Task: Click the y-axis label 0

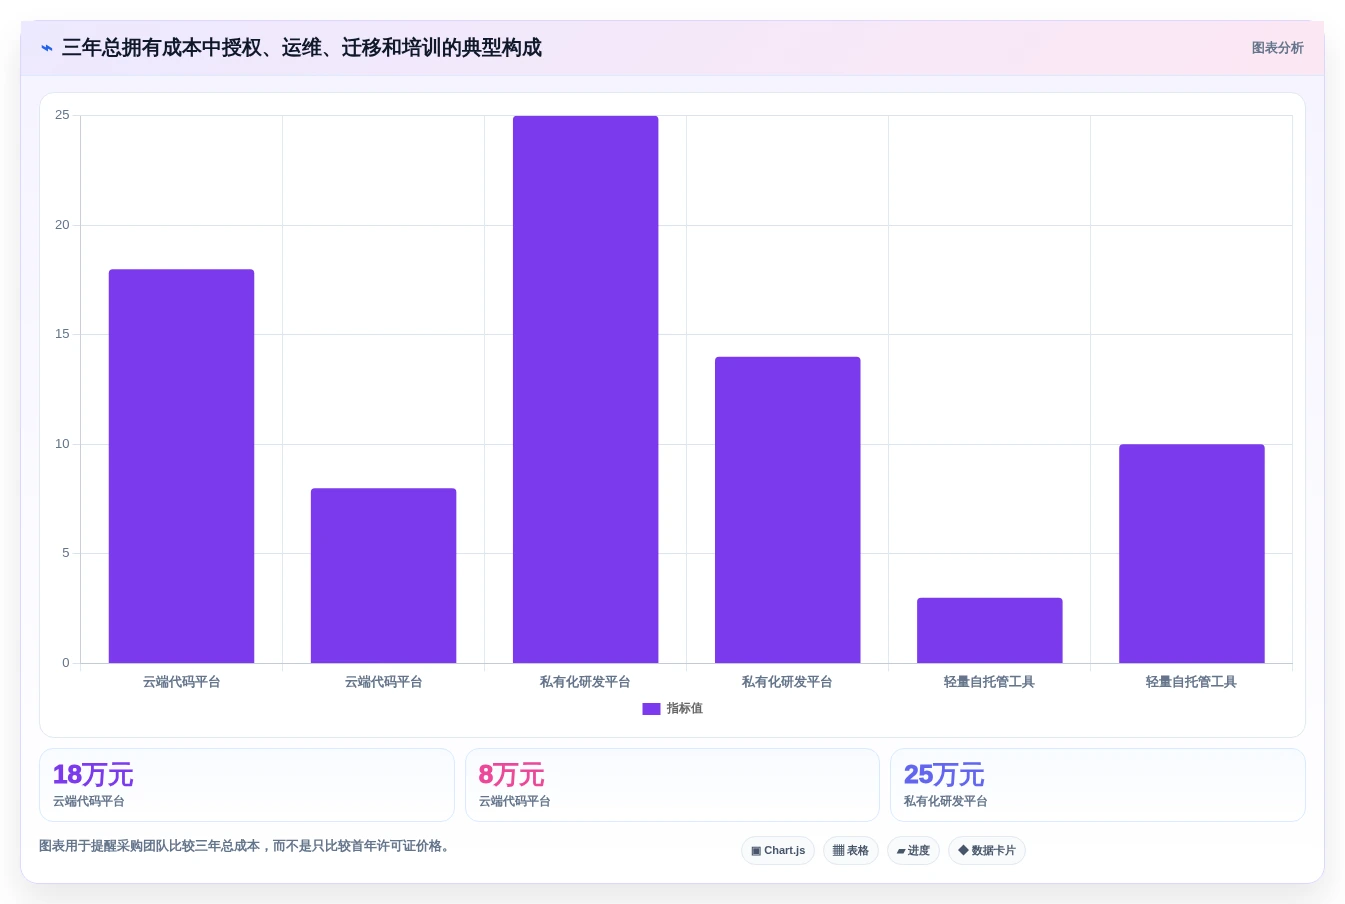Action: click(66, 663)
